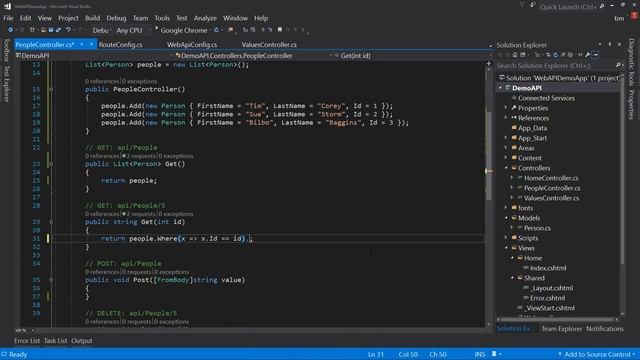
Task: Click the browser refresh icon beside Google Chrome
Action: [216, 30]
